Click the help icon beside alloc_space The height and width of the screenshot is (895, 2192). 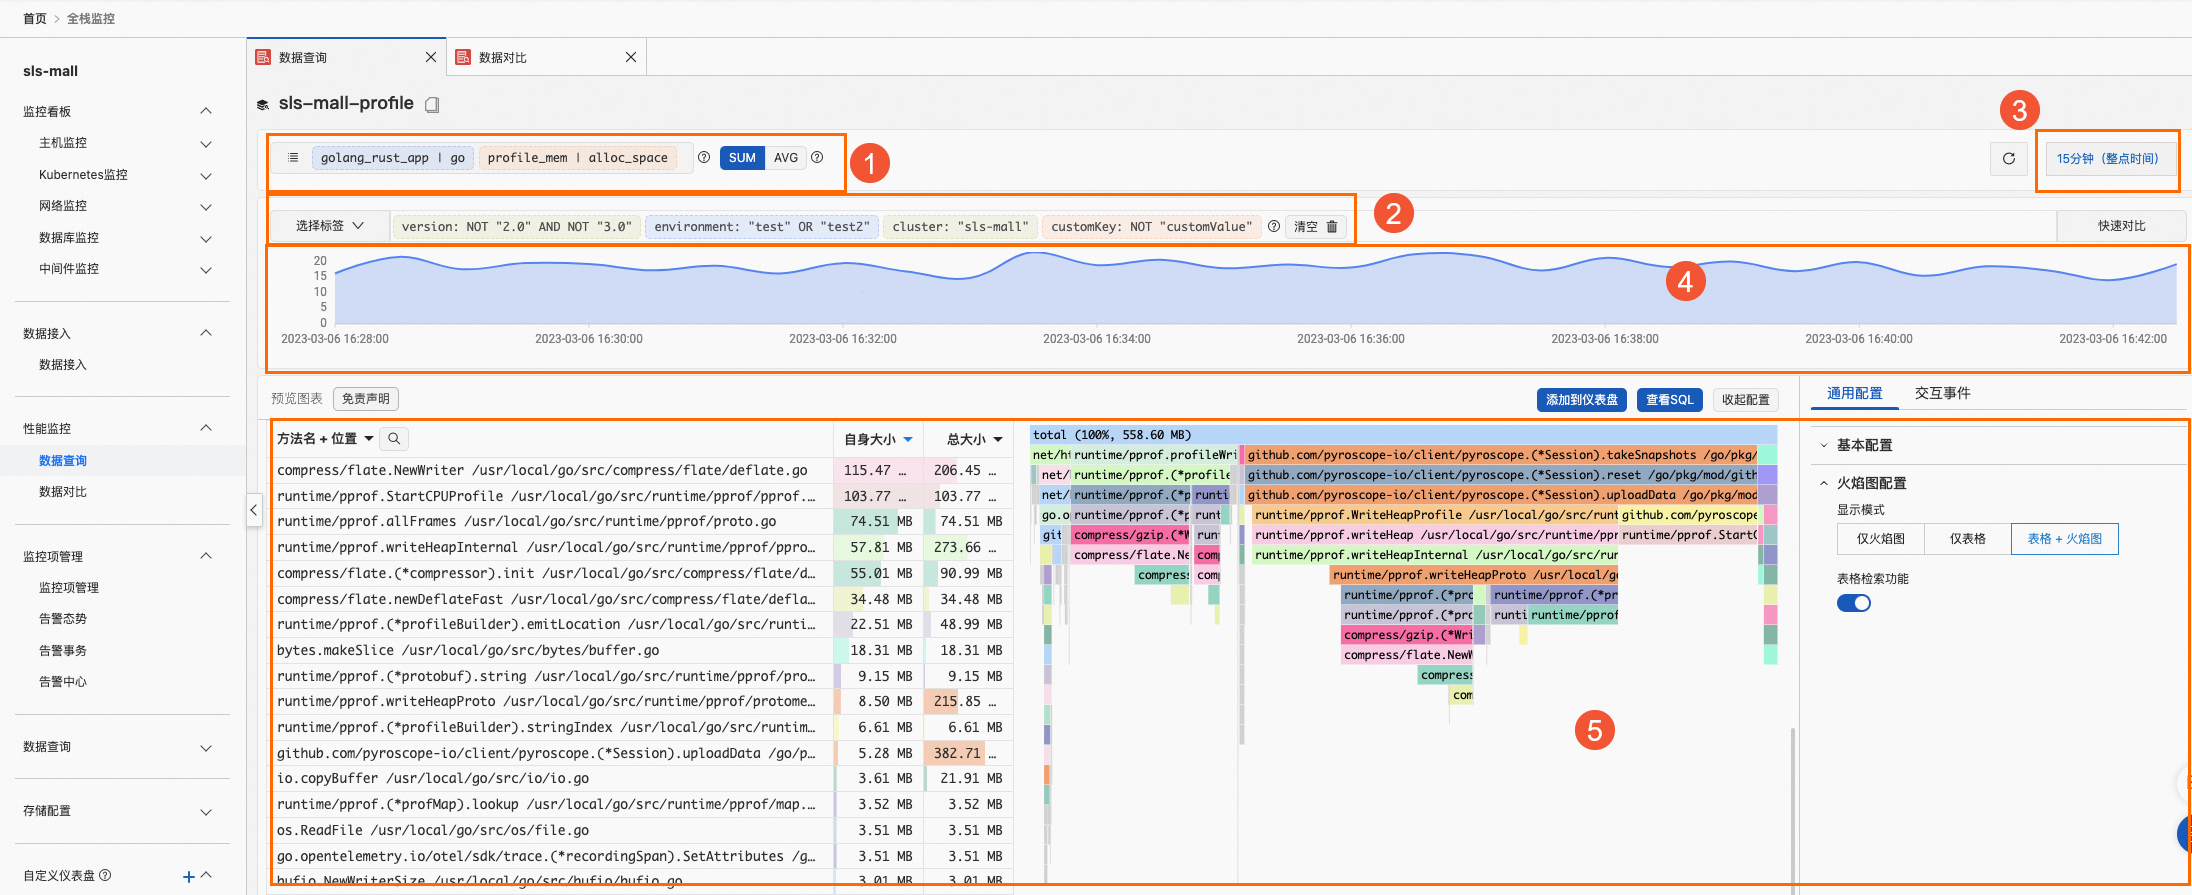(x=704, y=157)
